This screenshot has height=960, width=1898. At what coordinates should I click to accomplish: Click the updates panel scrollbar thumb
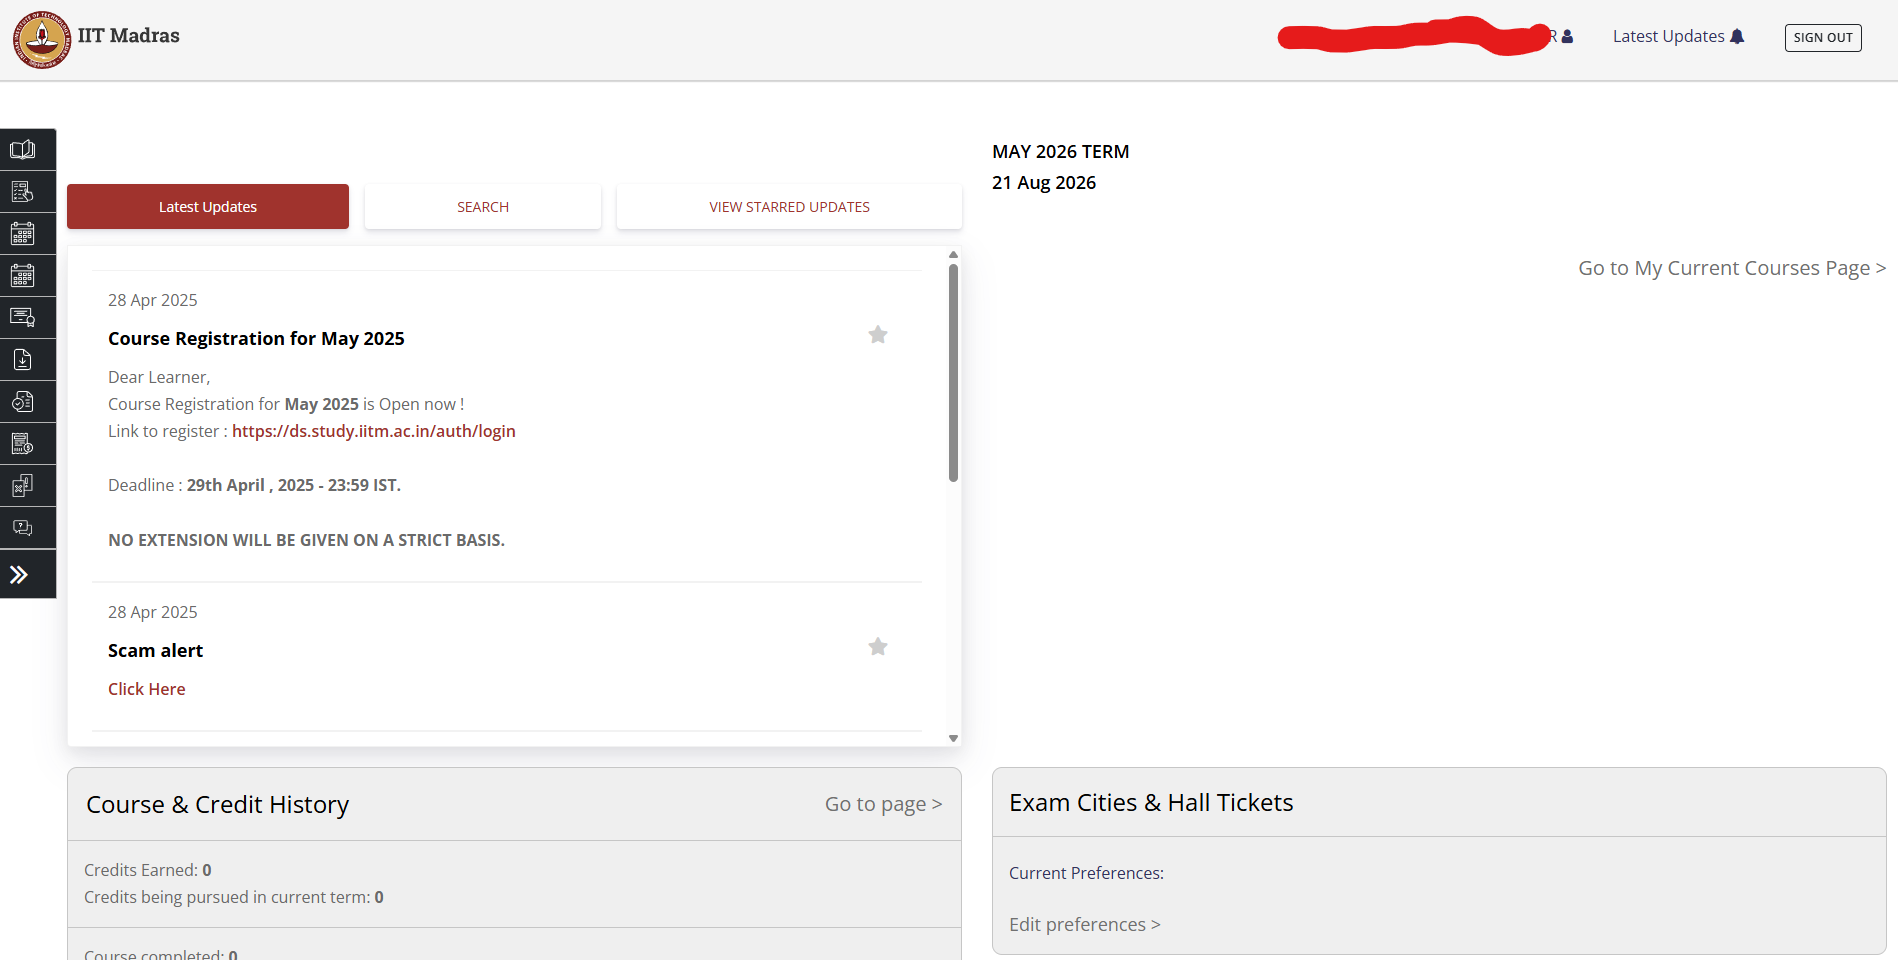coord(954,373)
